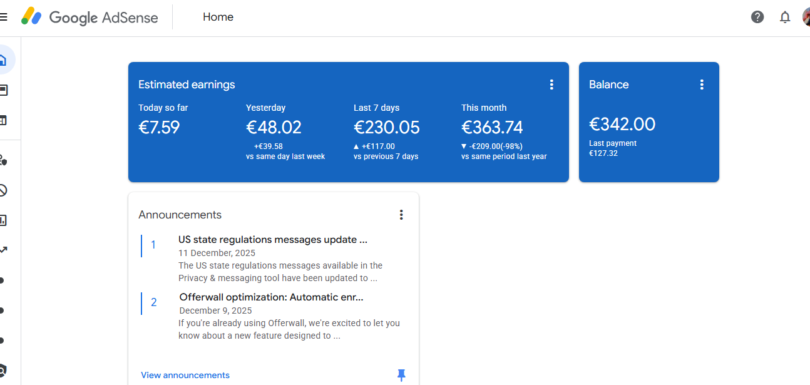Open the Account icon at sidebar bottom

[3, 370]
